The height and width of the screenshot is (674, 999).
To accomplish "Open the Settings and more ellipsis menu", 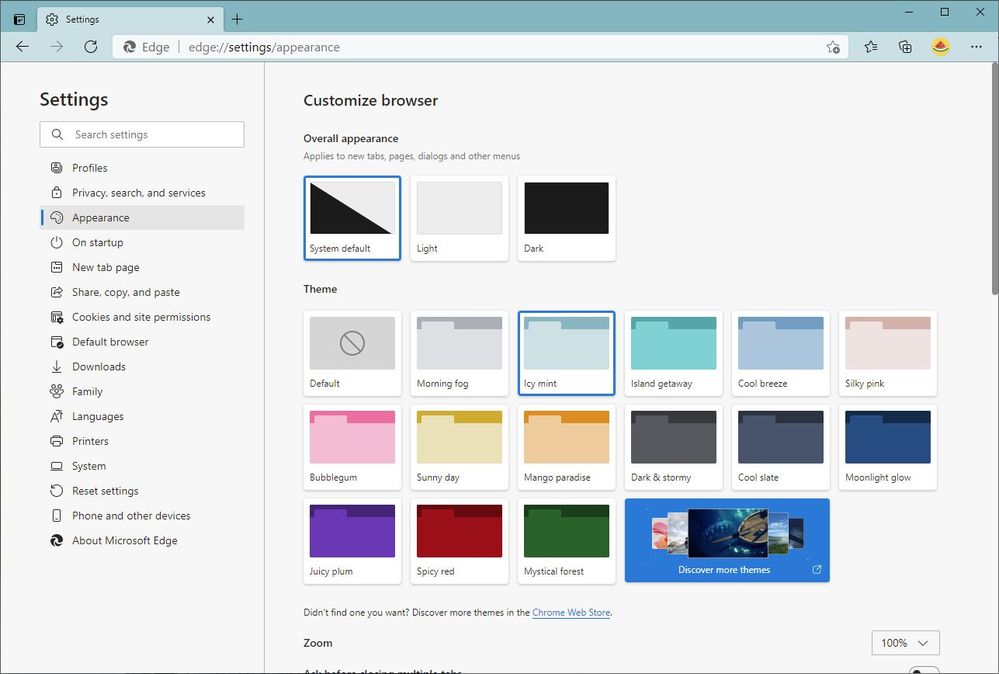I will pyautogui.click(x=976, y=47).
